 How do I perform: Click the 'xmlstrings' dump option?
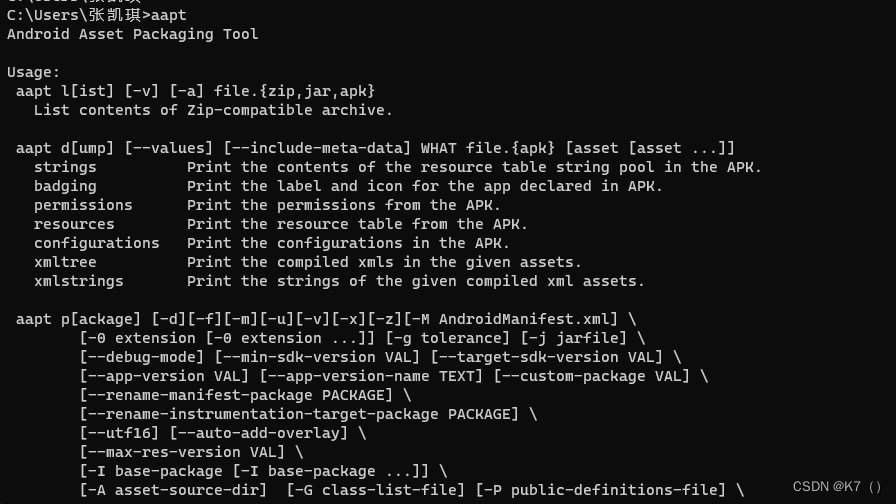point(78,281)
